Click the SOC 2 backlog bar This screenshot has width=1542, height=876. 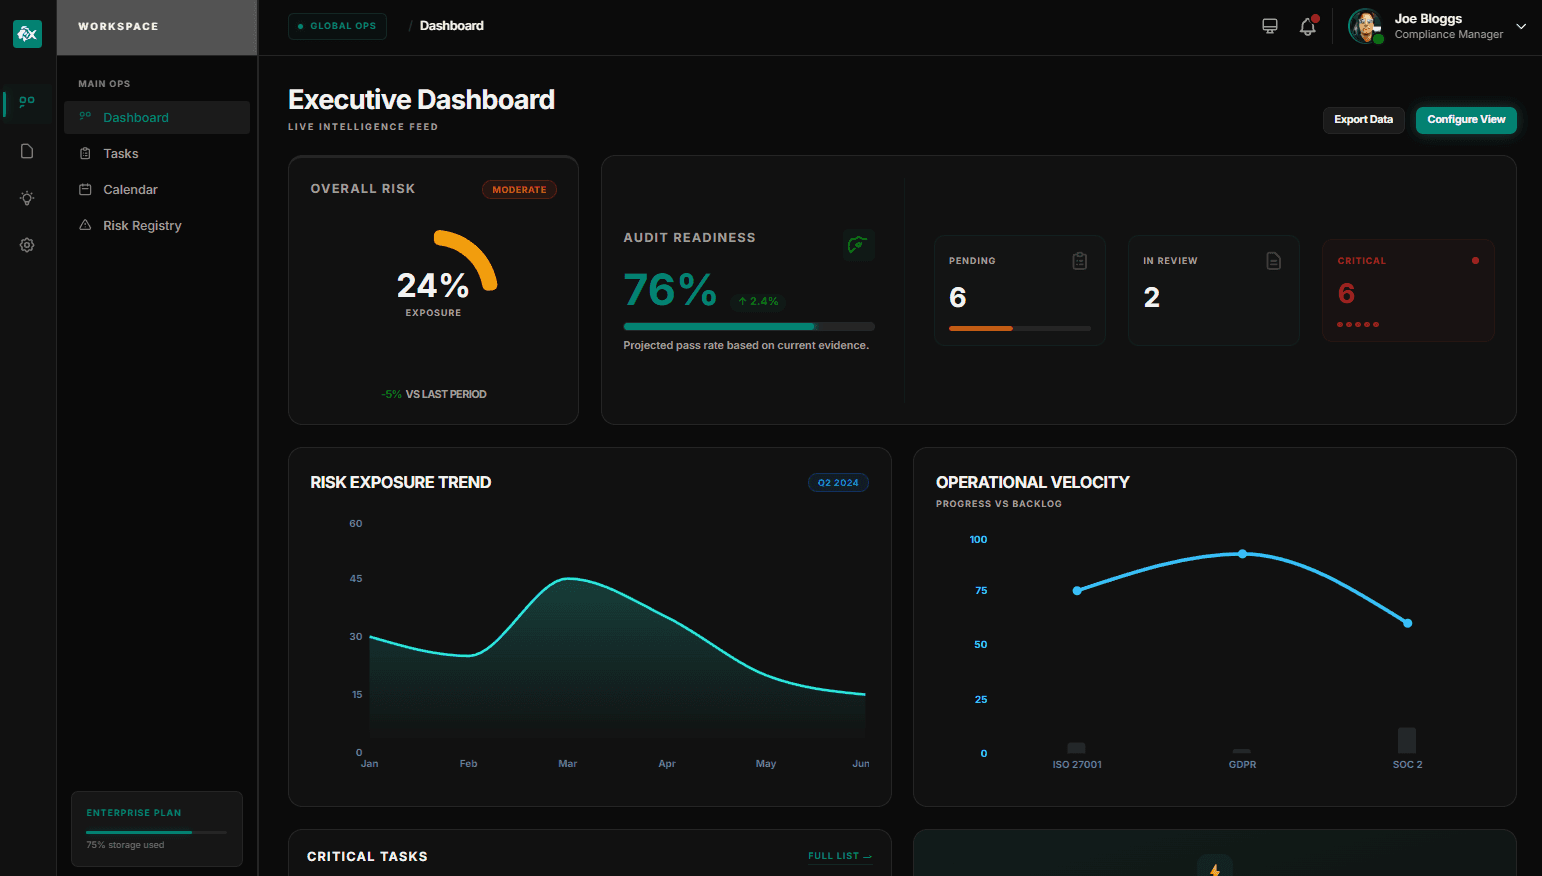tap(1407, 740)
